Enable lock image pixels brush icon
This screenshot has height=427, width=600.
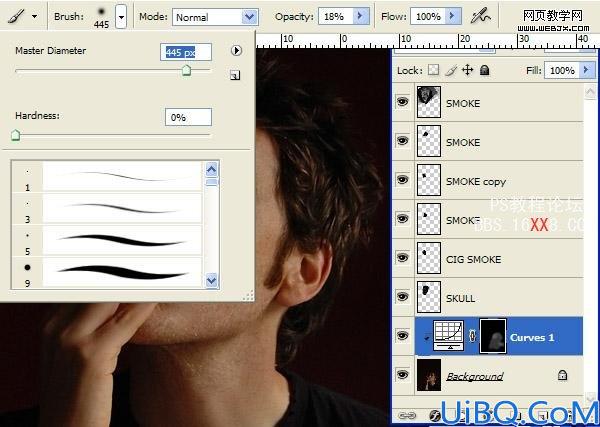point(451,70)
